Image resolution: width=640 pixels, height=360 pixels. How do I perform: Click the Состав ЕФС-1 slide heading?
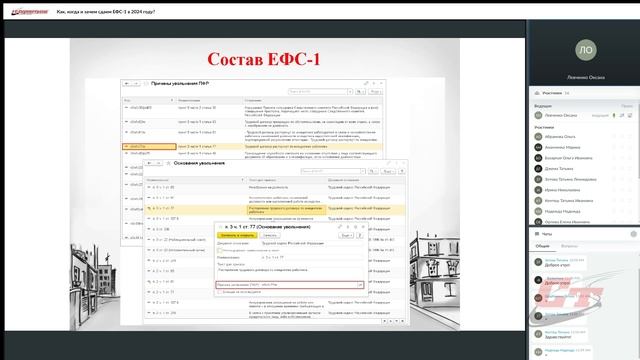click(x=264, y=59)
